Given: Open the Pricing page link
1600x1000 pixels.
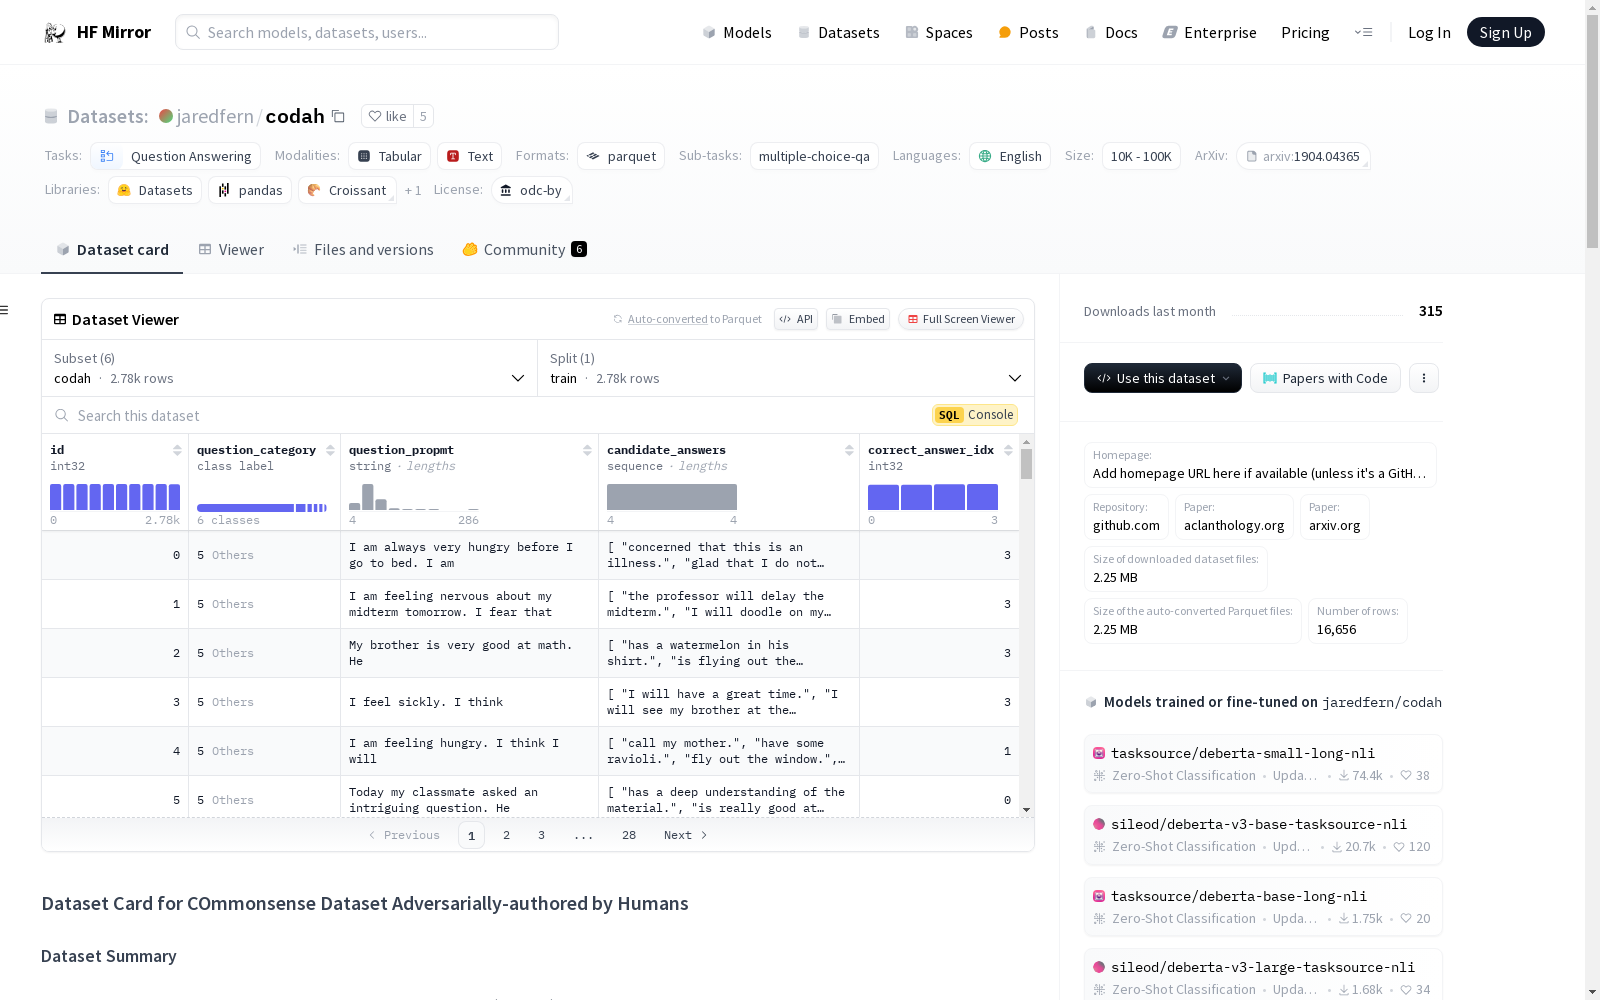Looking at the screenshot, I should 1305,33.
